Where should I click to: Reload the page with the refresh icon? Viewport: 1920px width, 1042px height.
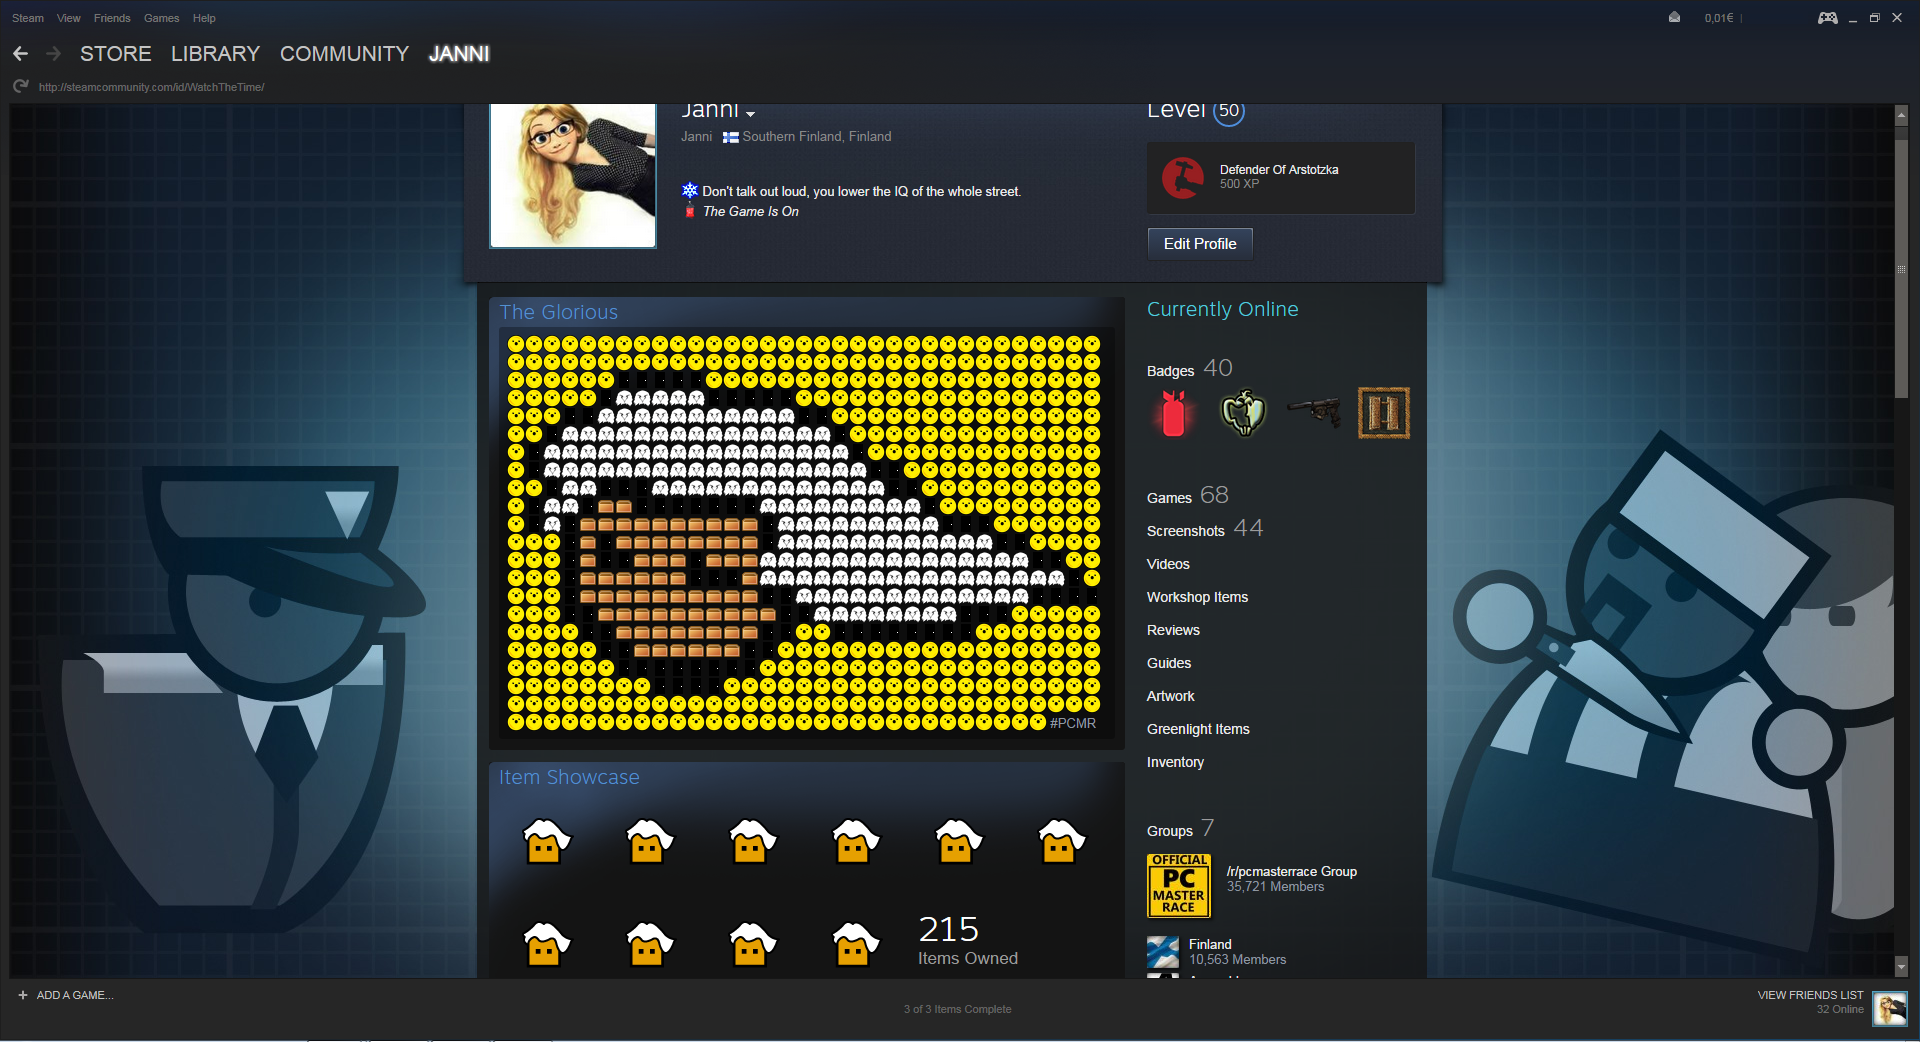tap(20, 87)
